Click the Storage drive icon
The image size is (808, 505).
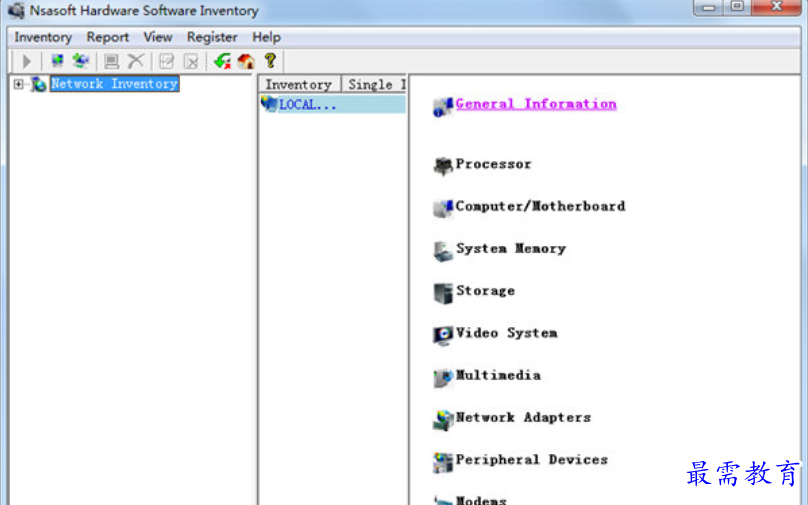[x=443, y=293]
